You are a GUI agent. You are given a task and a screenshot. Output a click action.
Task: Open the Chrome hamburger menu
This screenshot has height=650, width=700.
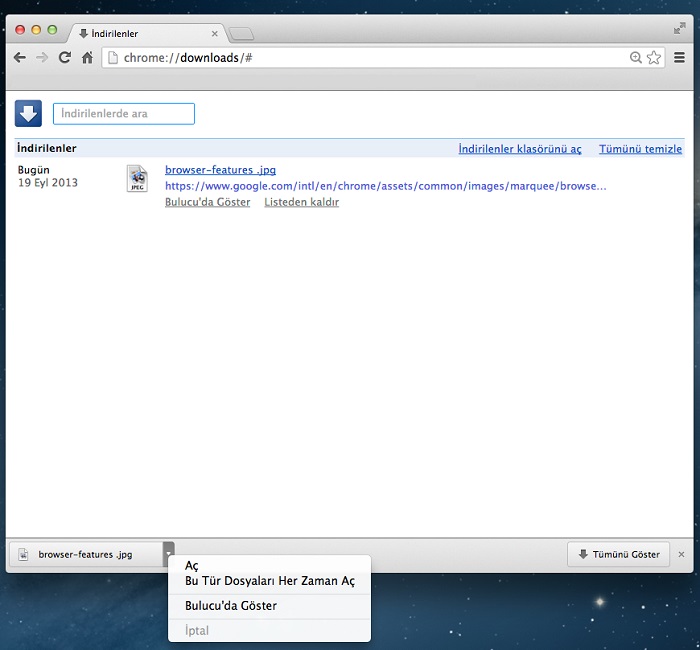click(x=679, y=58)
